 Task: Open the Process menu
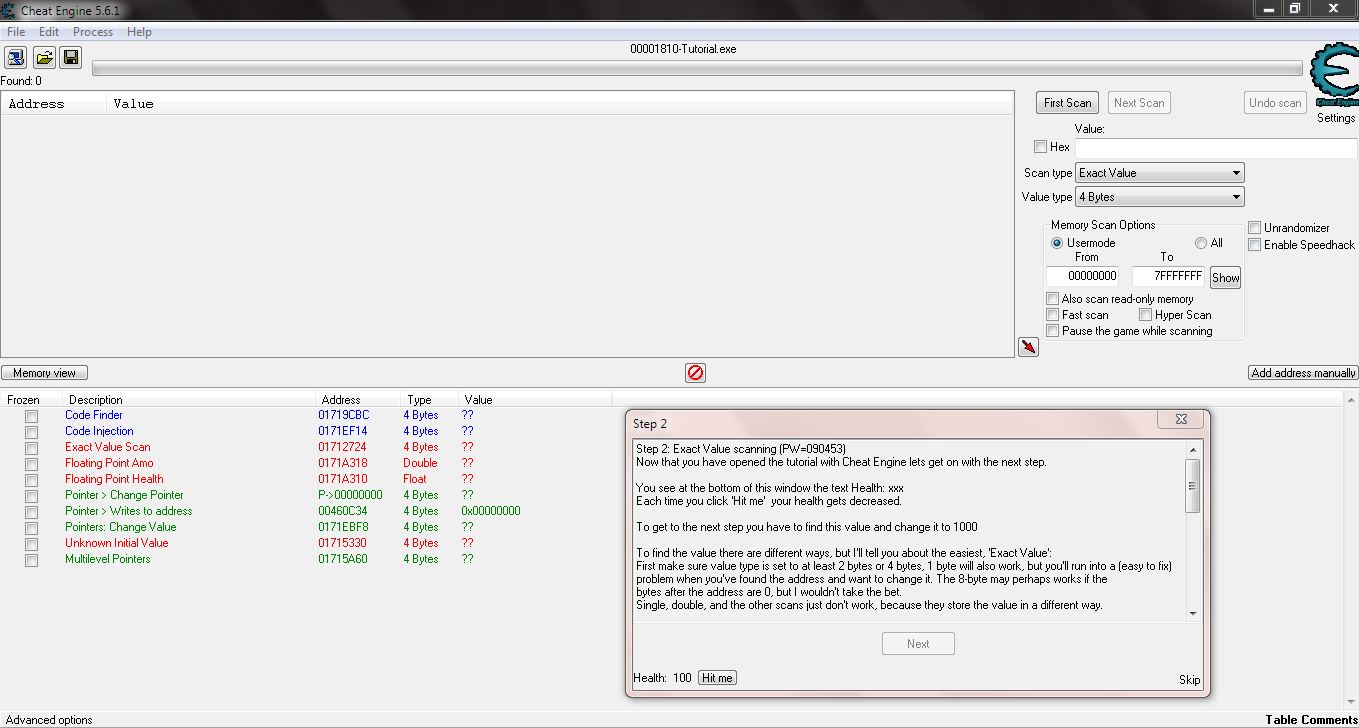(93, 32)
